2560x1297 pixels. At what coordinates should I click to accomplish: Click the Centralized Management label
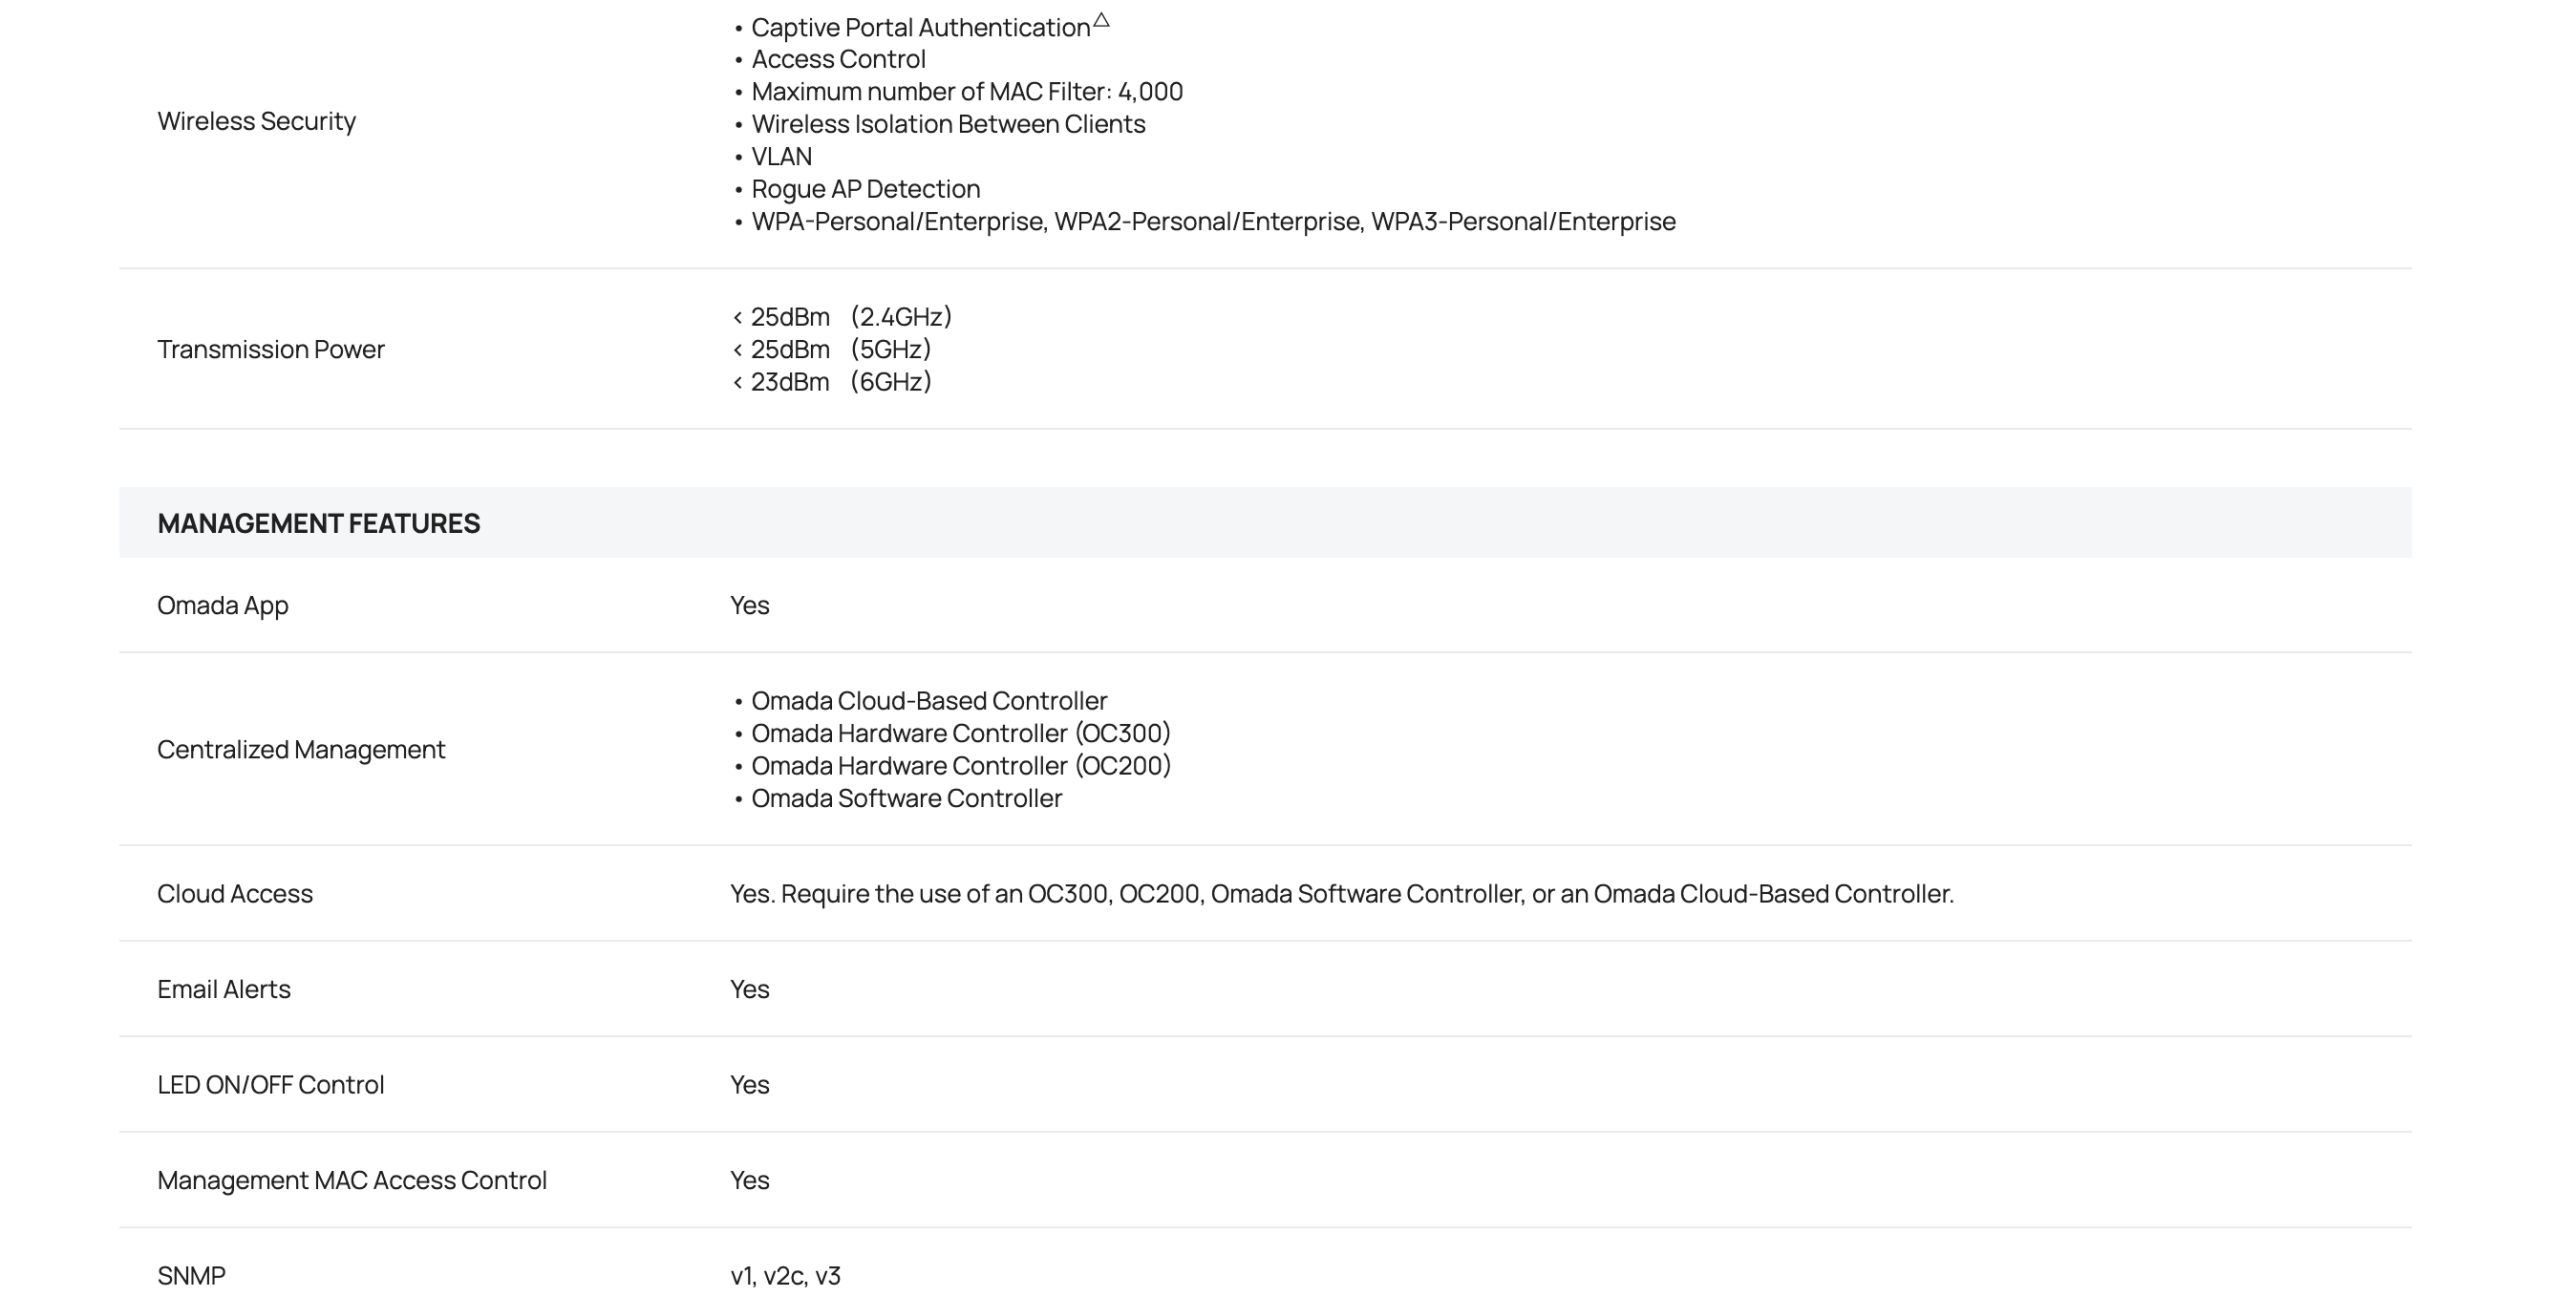coord(300,749)
